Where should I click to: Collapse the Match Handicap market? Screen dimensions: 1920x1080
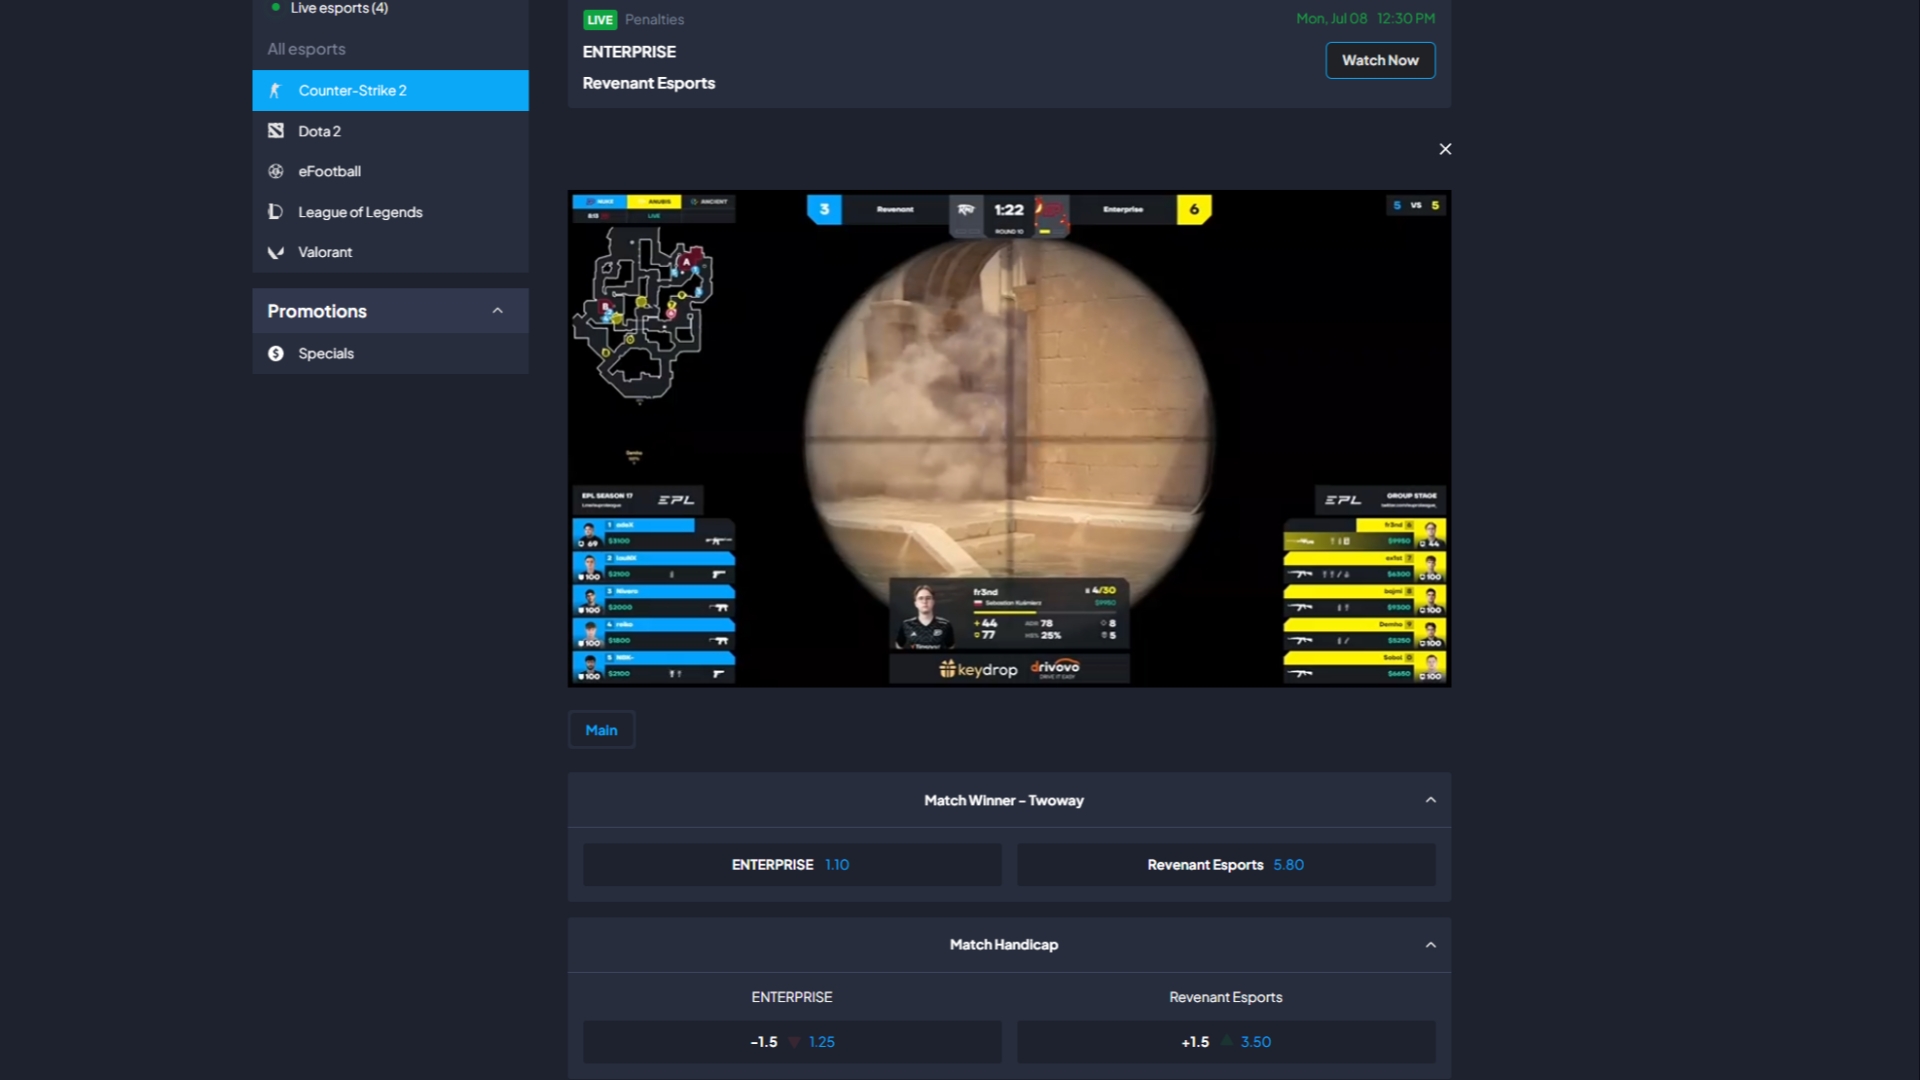pyautogui.click(x=1431, y=945)
